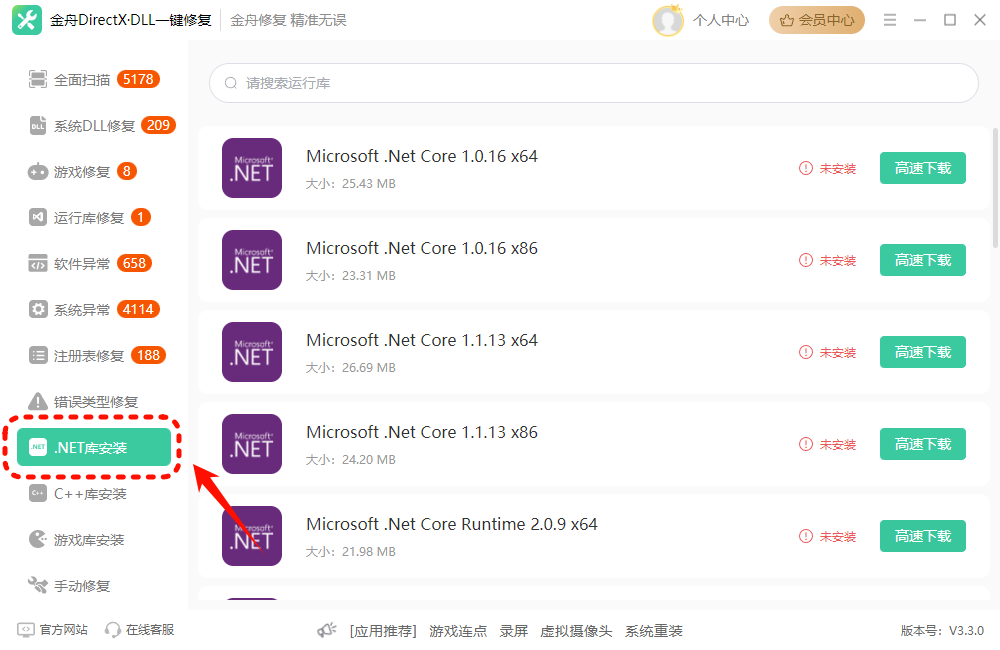Focus the 请搜索运行库 search field
The height and width of the screenshot is (650, 1000).
[594, 83]
